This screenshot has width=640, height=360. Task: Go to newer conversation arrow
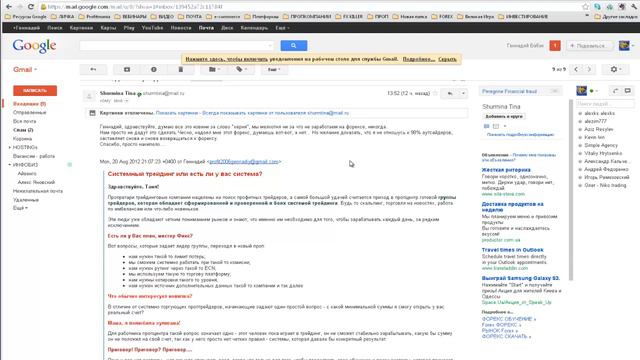[x=576, y=70]
